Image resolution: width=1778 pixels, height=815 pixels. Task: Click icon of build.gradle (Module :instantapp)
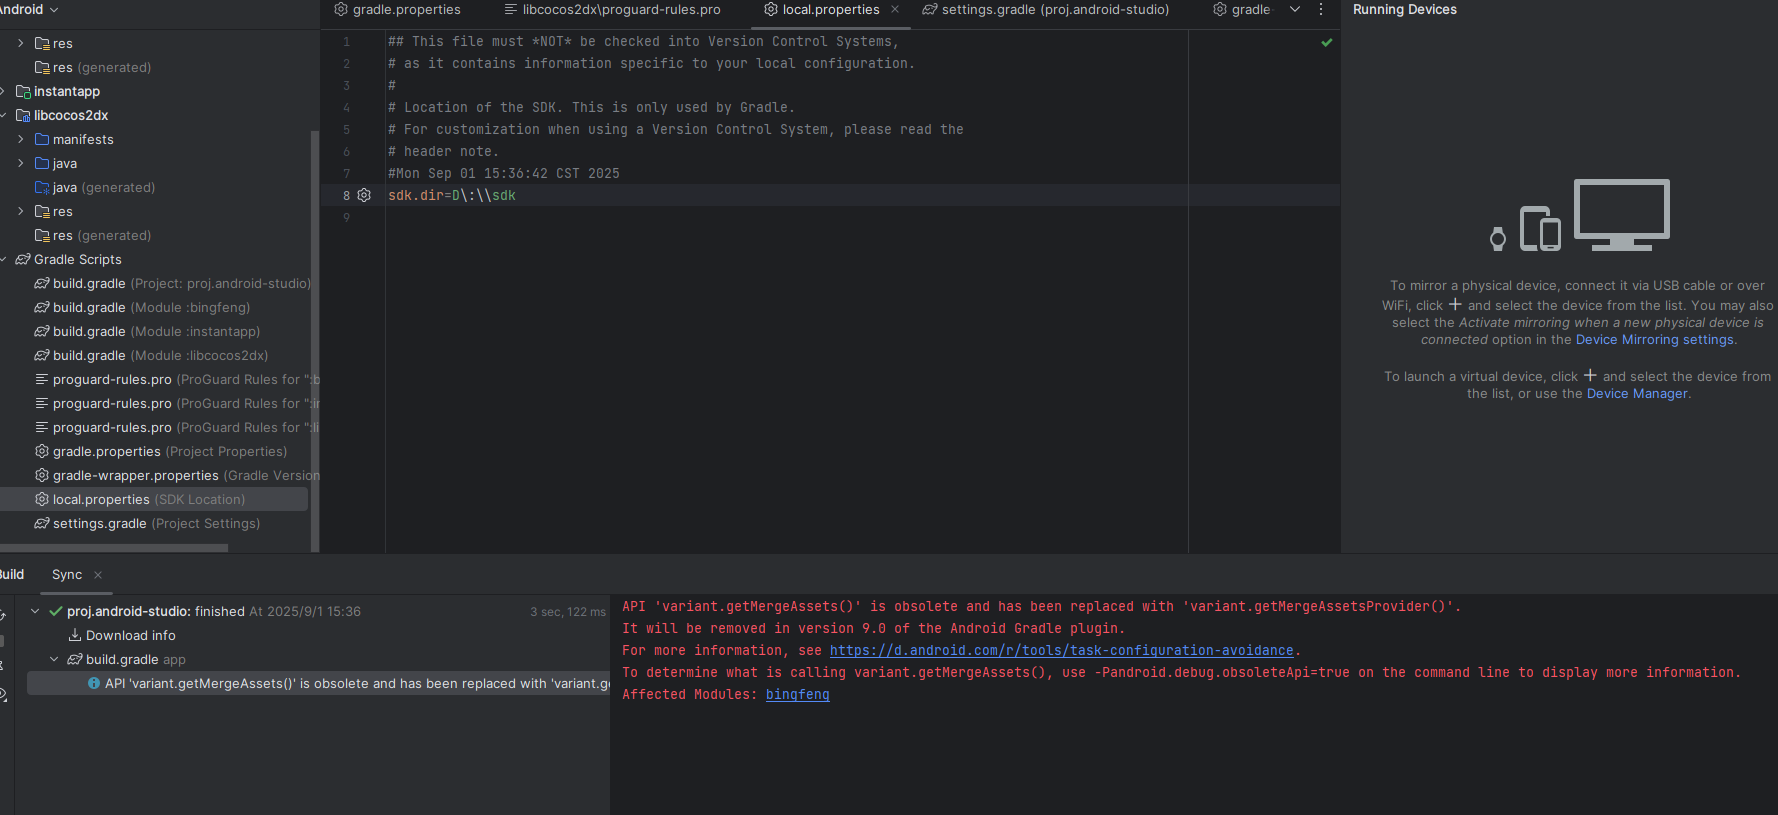click(x=42, y=331)
